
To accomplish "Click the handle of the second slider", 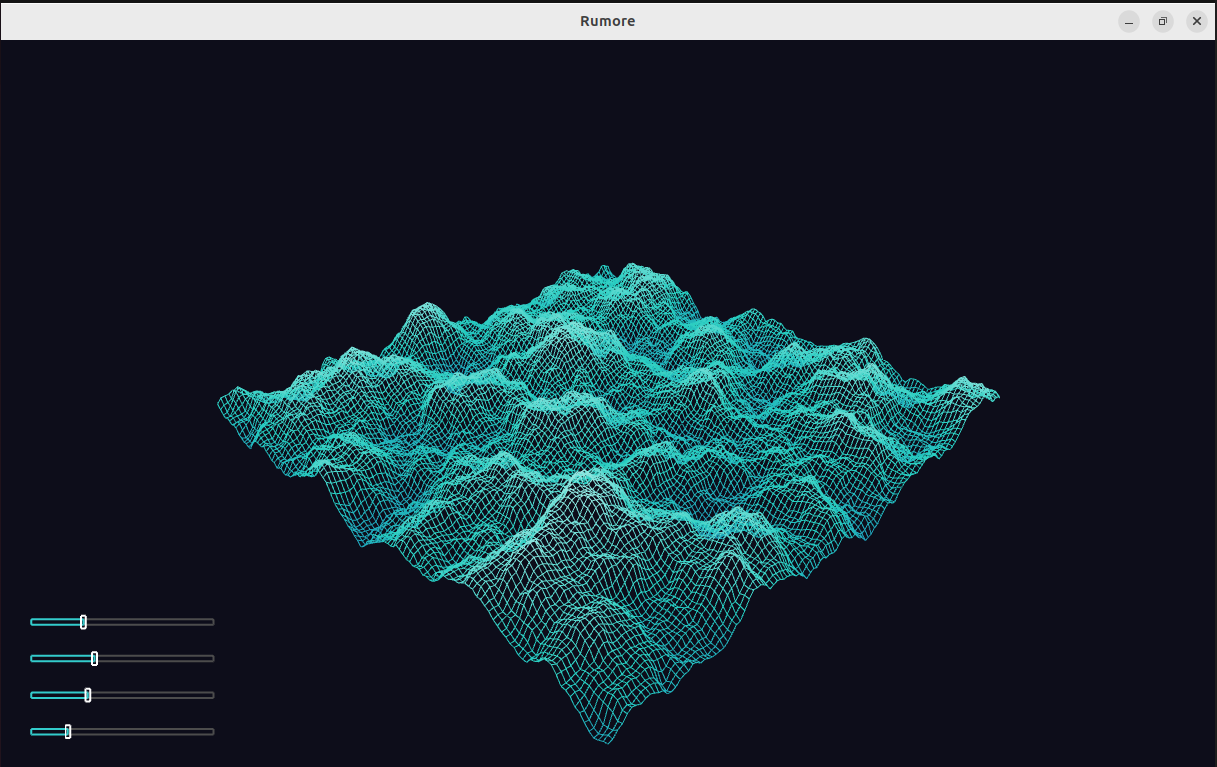I will pyautogui.click(x=94, y=658).
